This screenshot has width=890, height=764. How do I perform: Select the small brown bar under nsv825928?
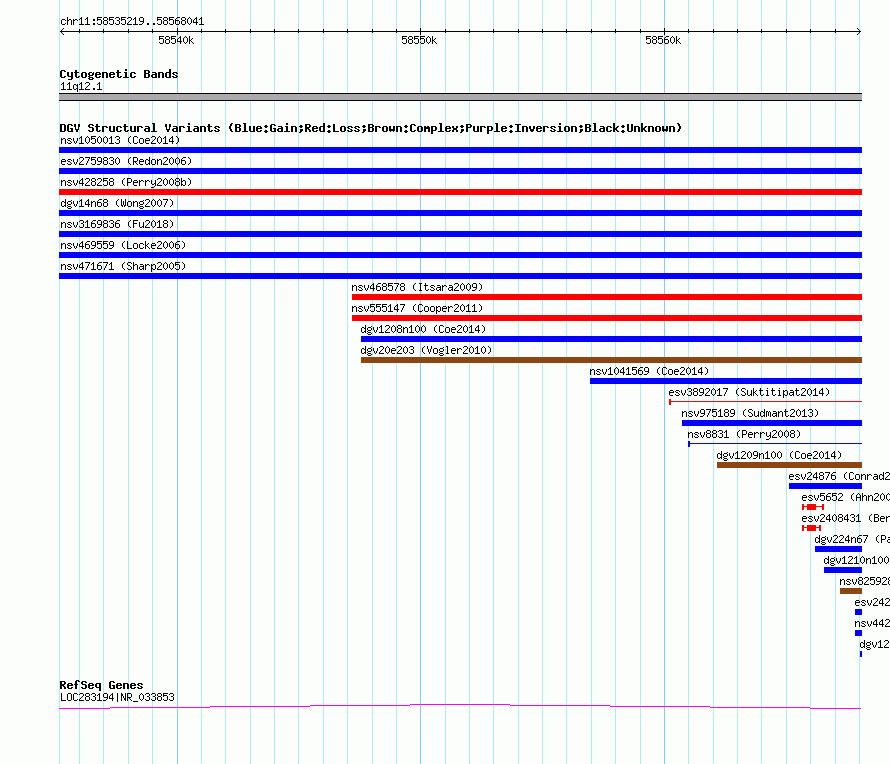[851, 591]
